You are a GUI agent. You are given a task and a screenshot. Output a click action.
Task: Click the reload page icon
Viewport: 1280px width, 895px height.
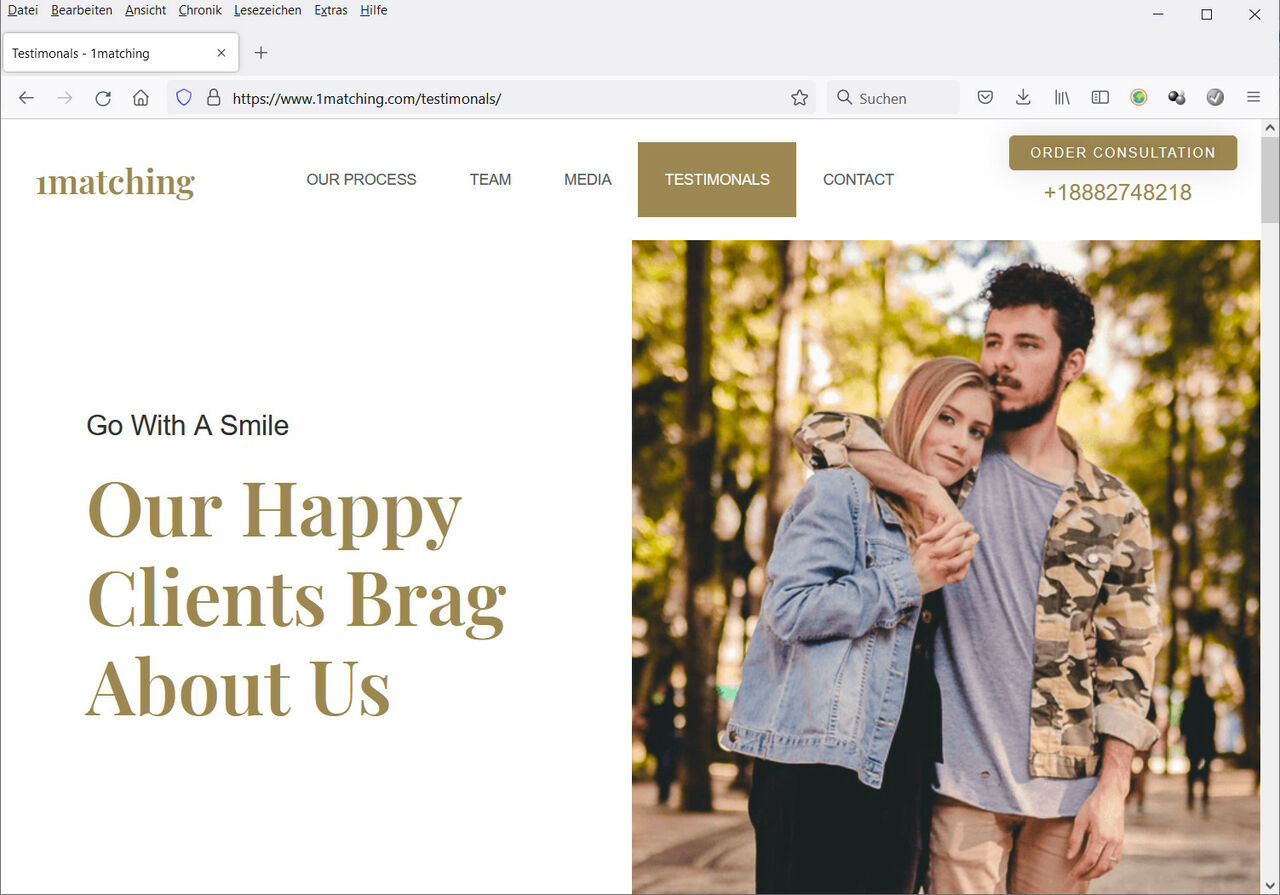click(x=102, y=98)
